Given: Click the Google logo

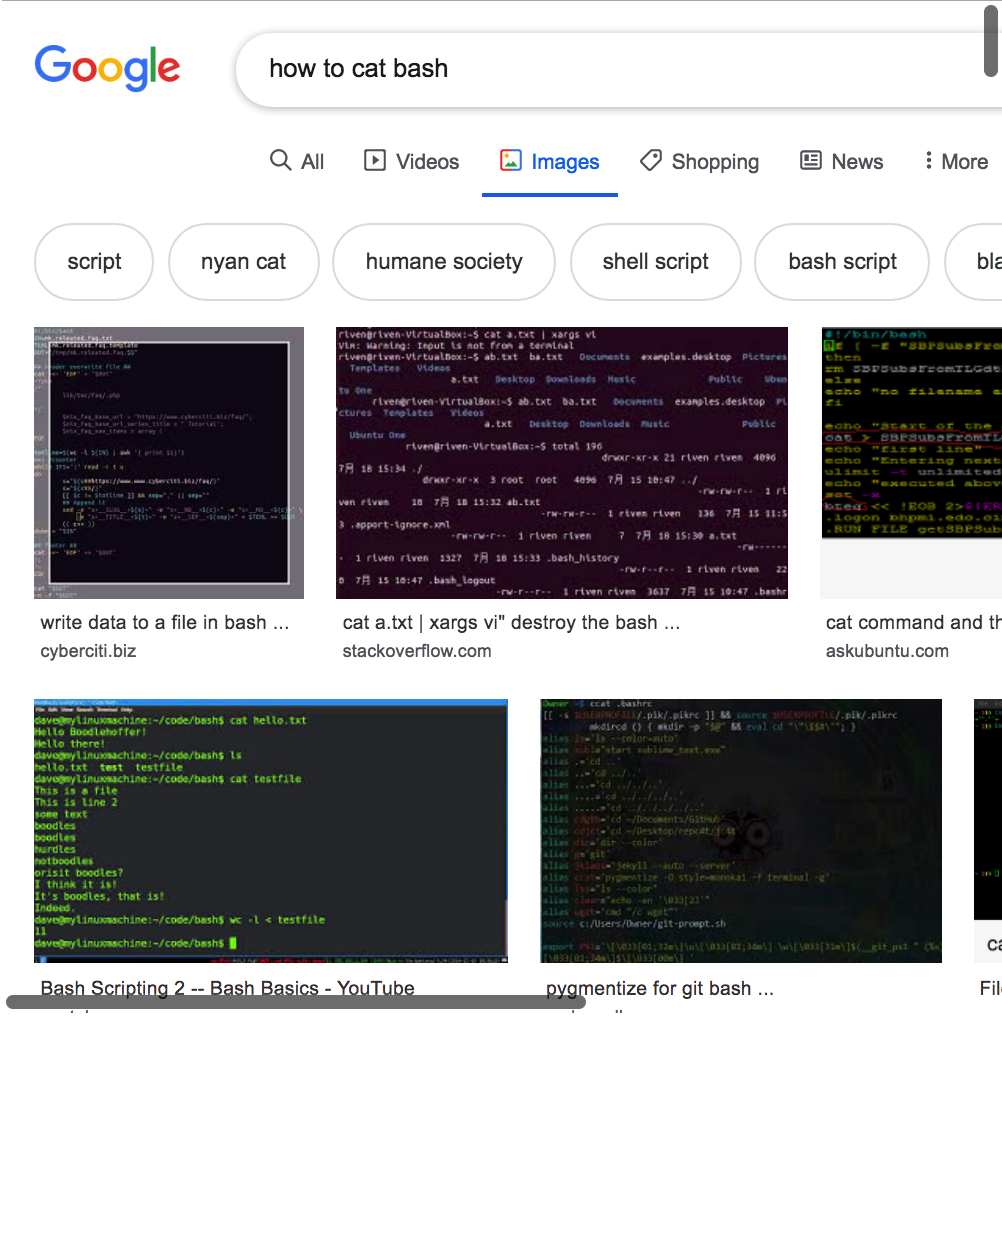Looking at the screenshot, I should coord(108,68).
